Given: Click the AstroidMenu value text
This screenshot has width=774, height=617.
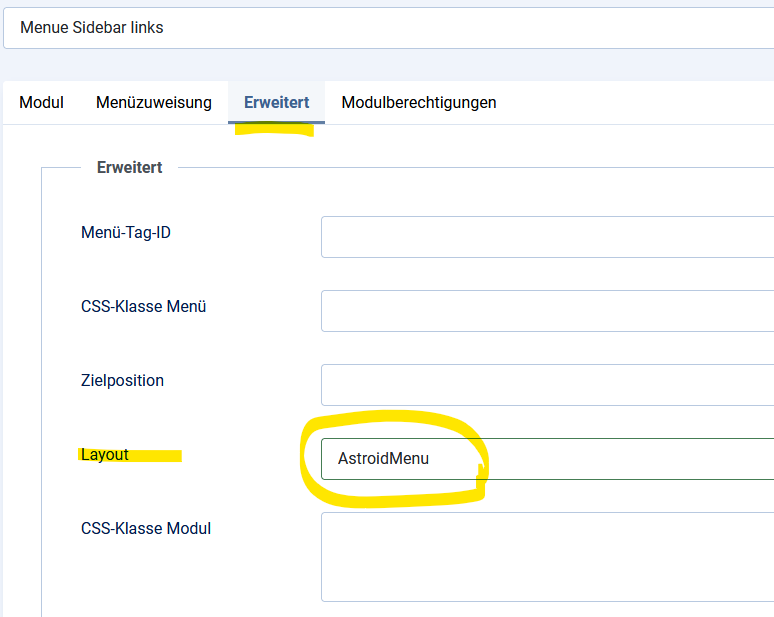Looking at the screenshot, I should coord(383,459).
